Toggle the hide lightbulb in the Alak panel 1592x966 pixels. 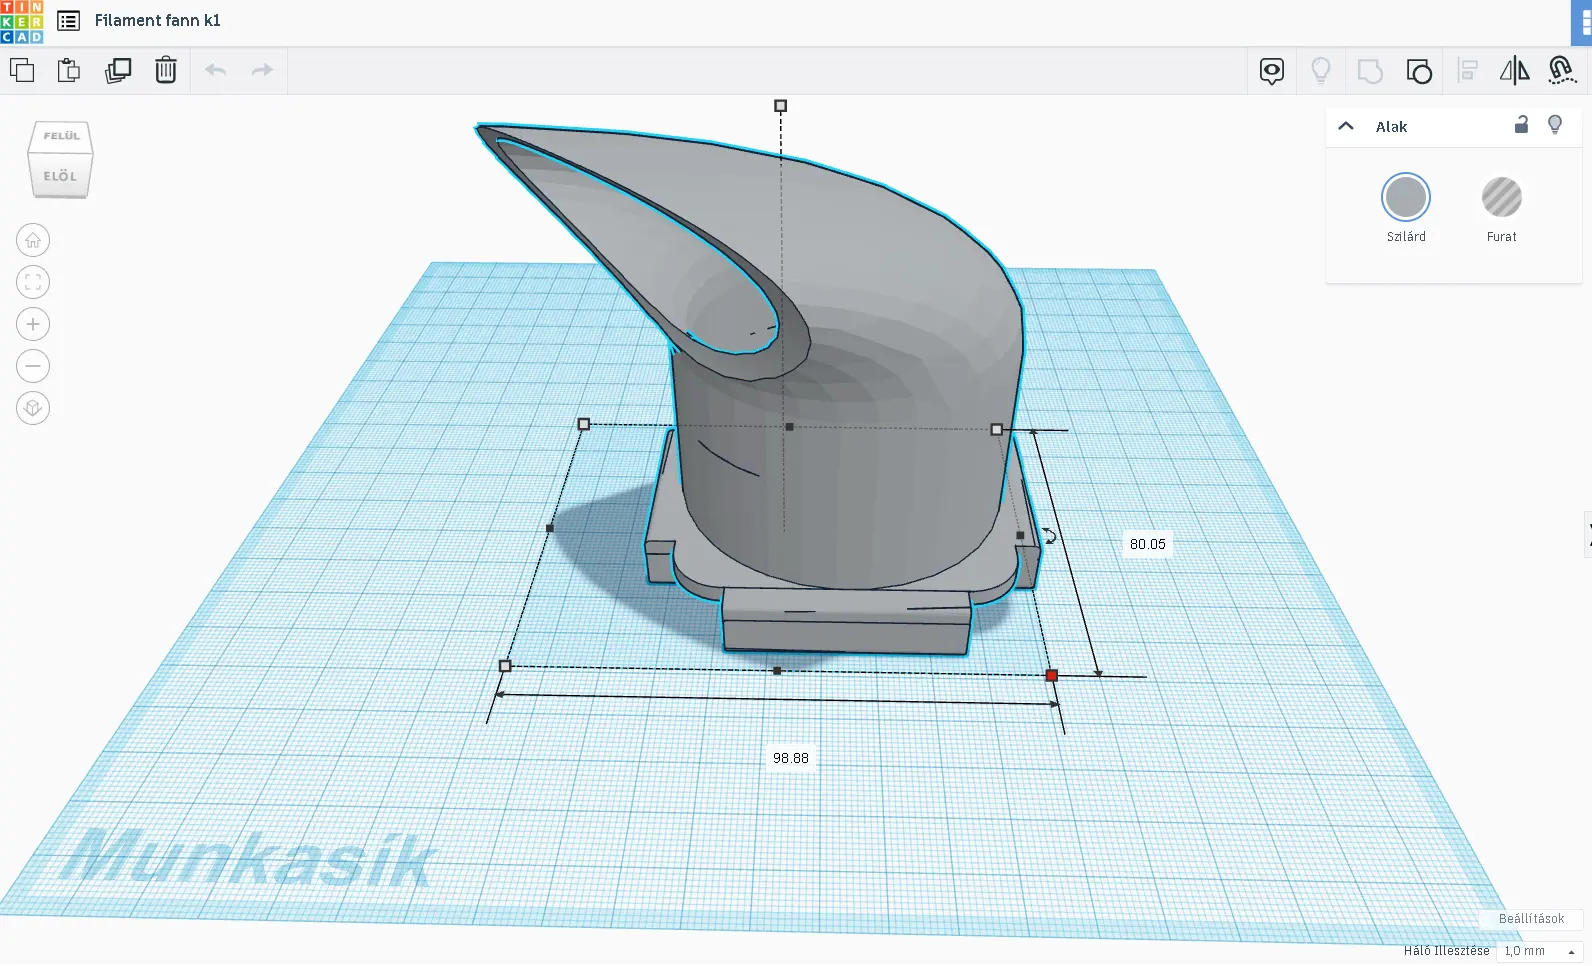(1555, 125)
